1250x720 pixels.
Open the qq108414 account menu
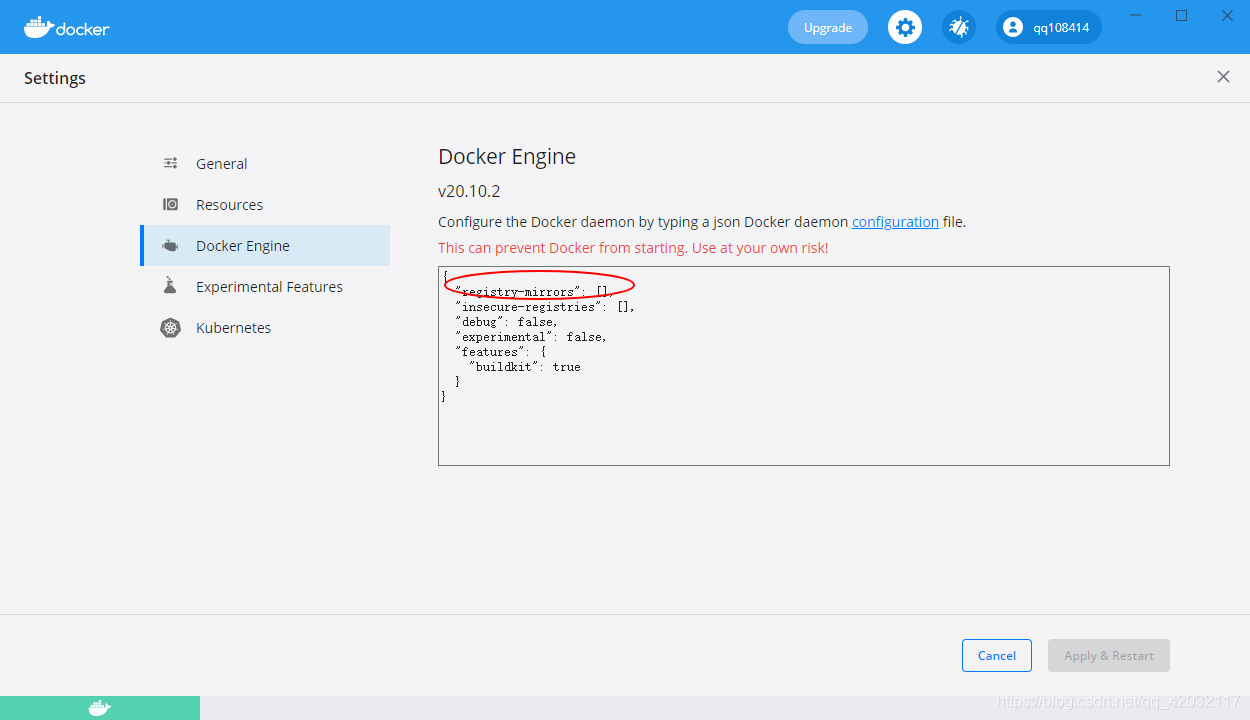(x=1049, y=27)
